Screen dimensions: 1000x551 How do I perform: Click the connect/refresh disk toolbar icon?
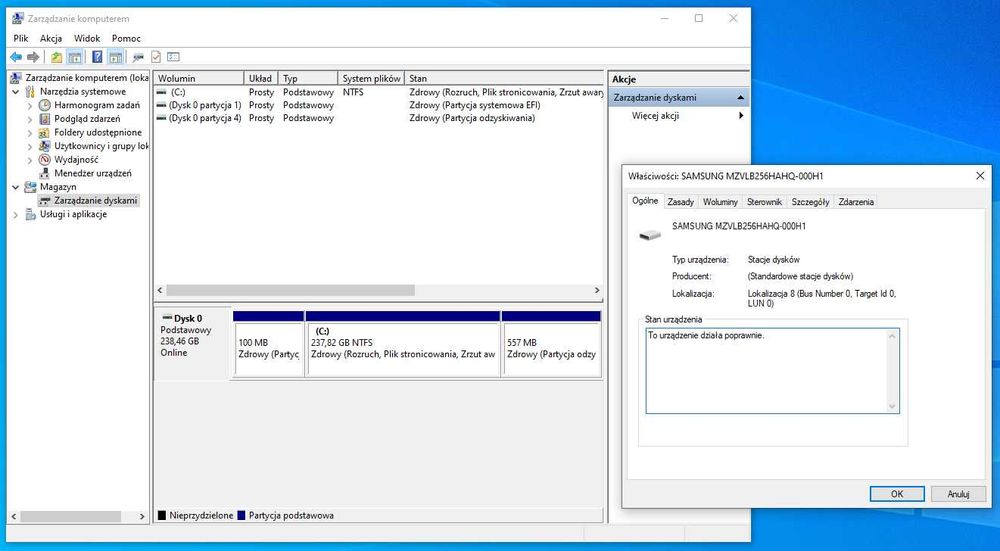tap(138, 57)
